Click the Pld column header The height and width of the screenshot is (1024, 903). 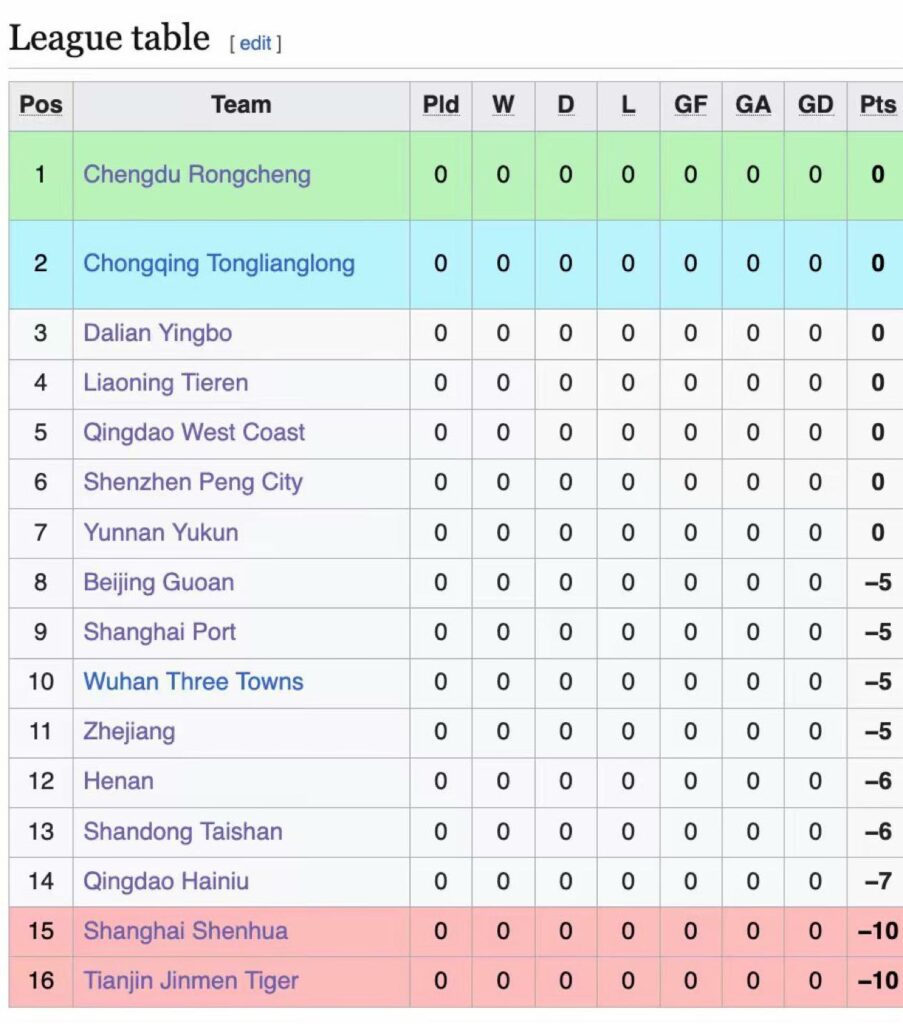coord(440,105)
